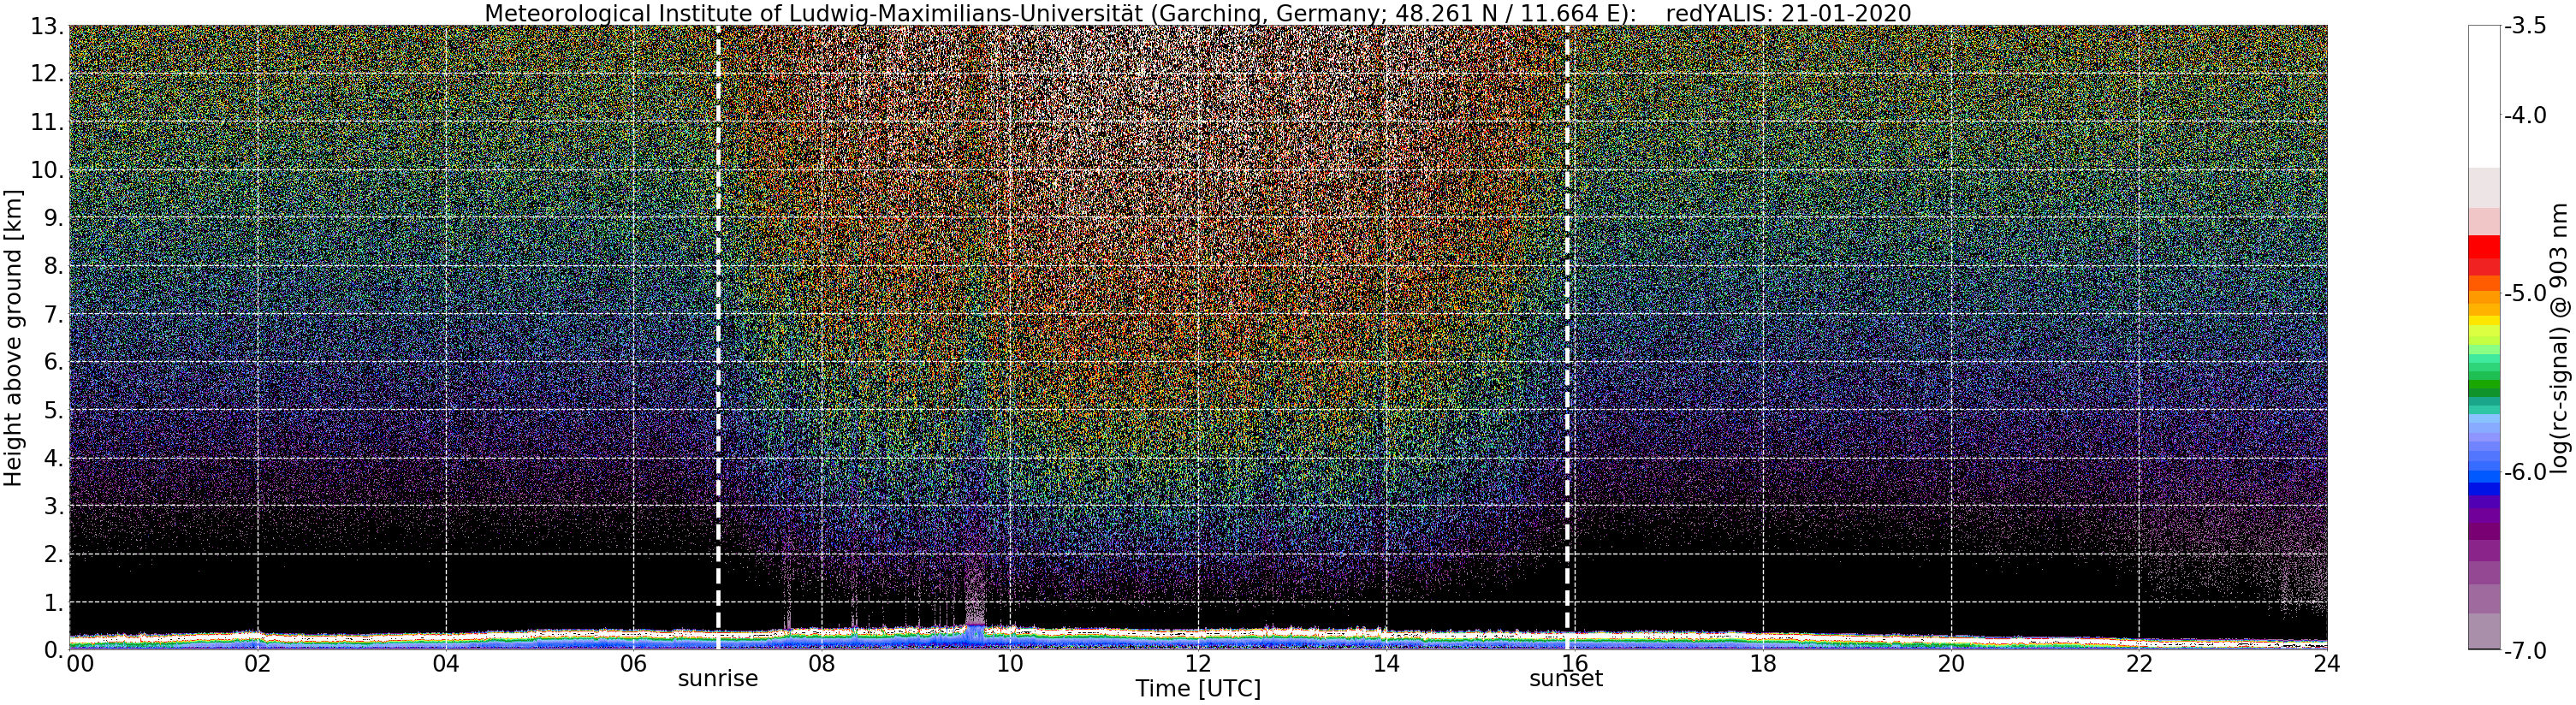Click the y-axis tick label '5.'
Image resolution: width=2576 pixels, height=705 pixels.
coord(54,410)
